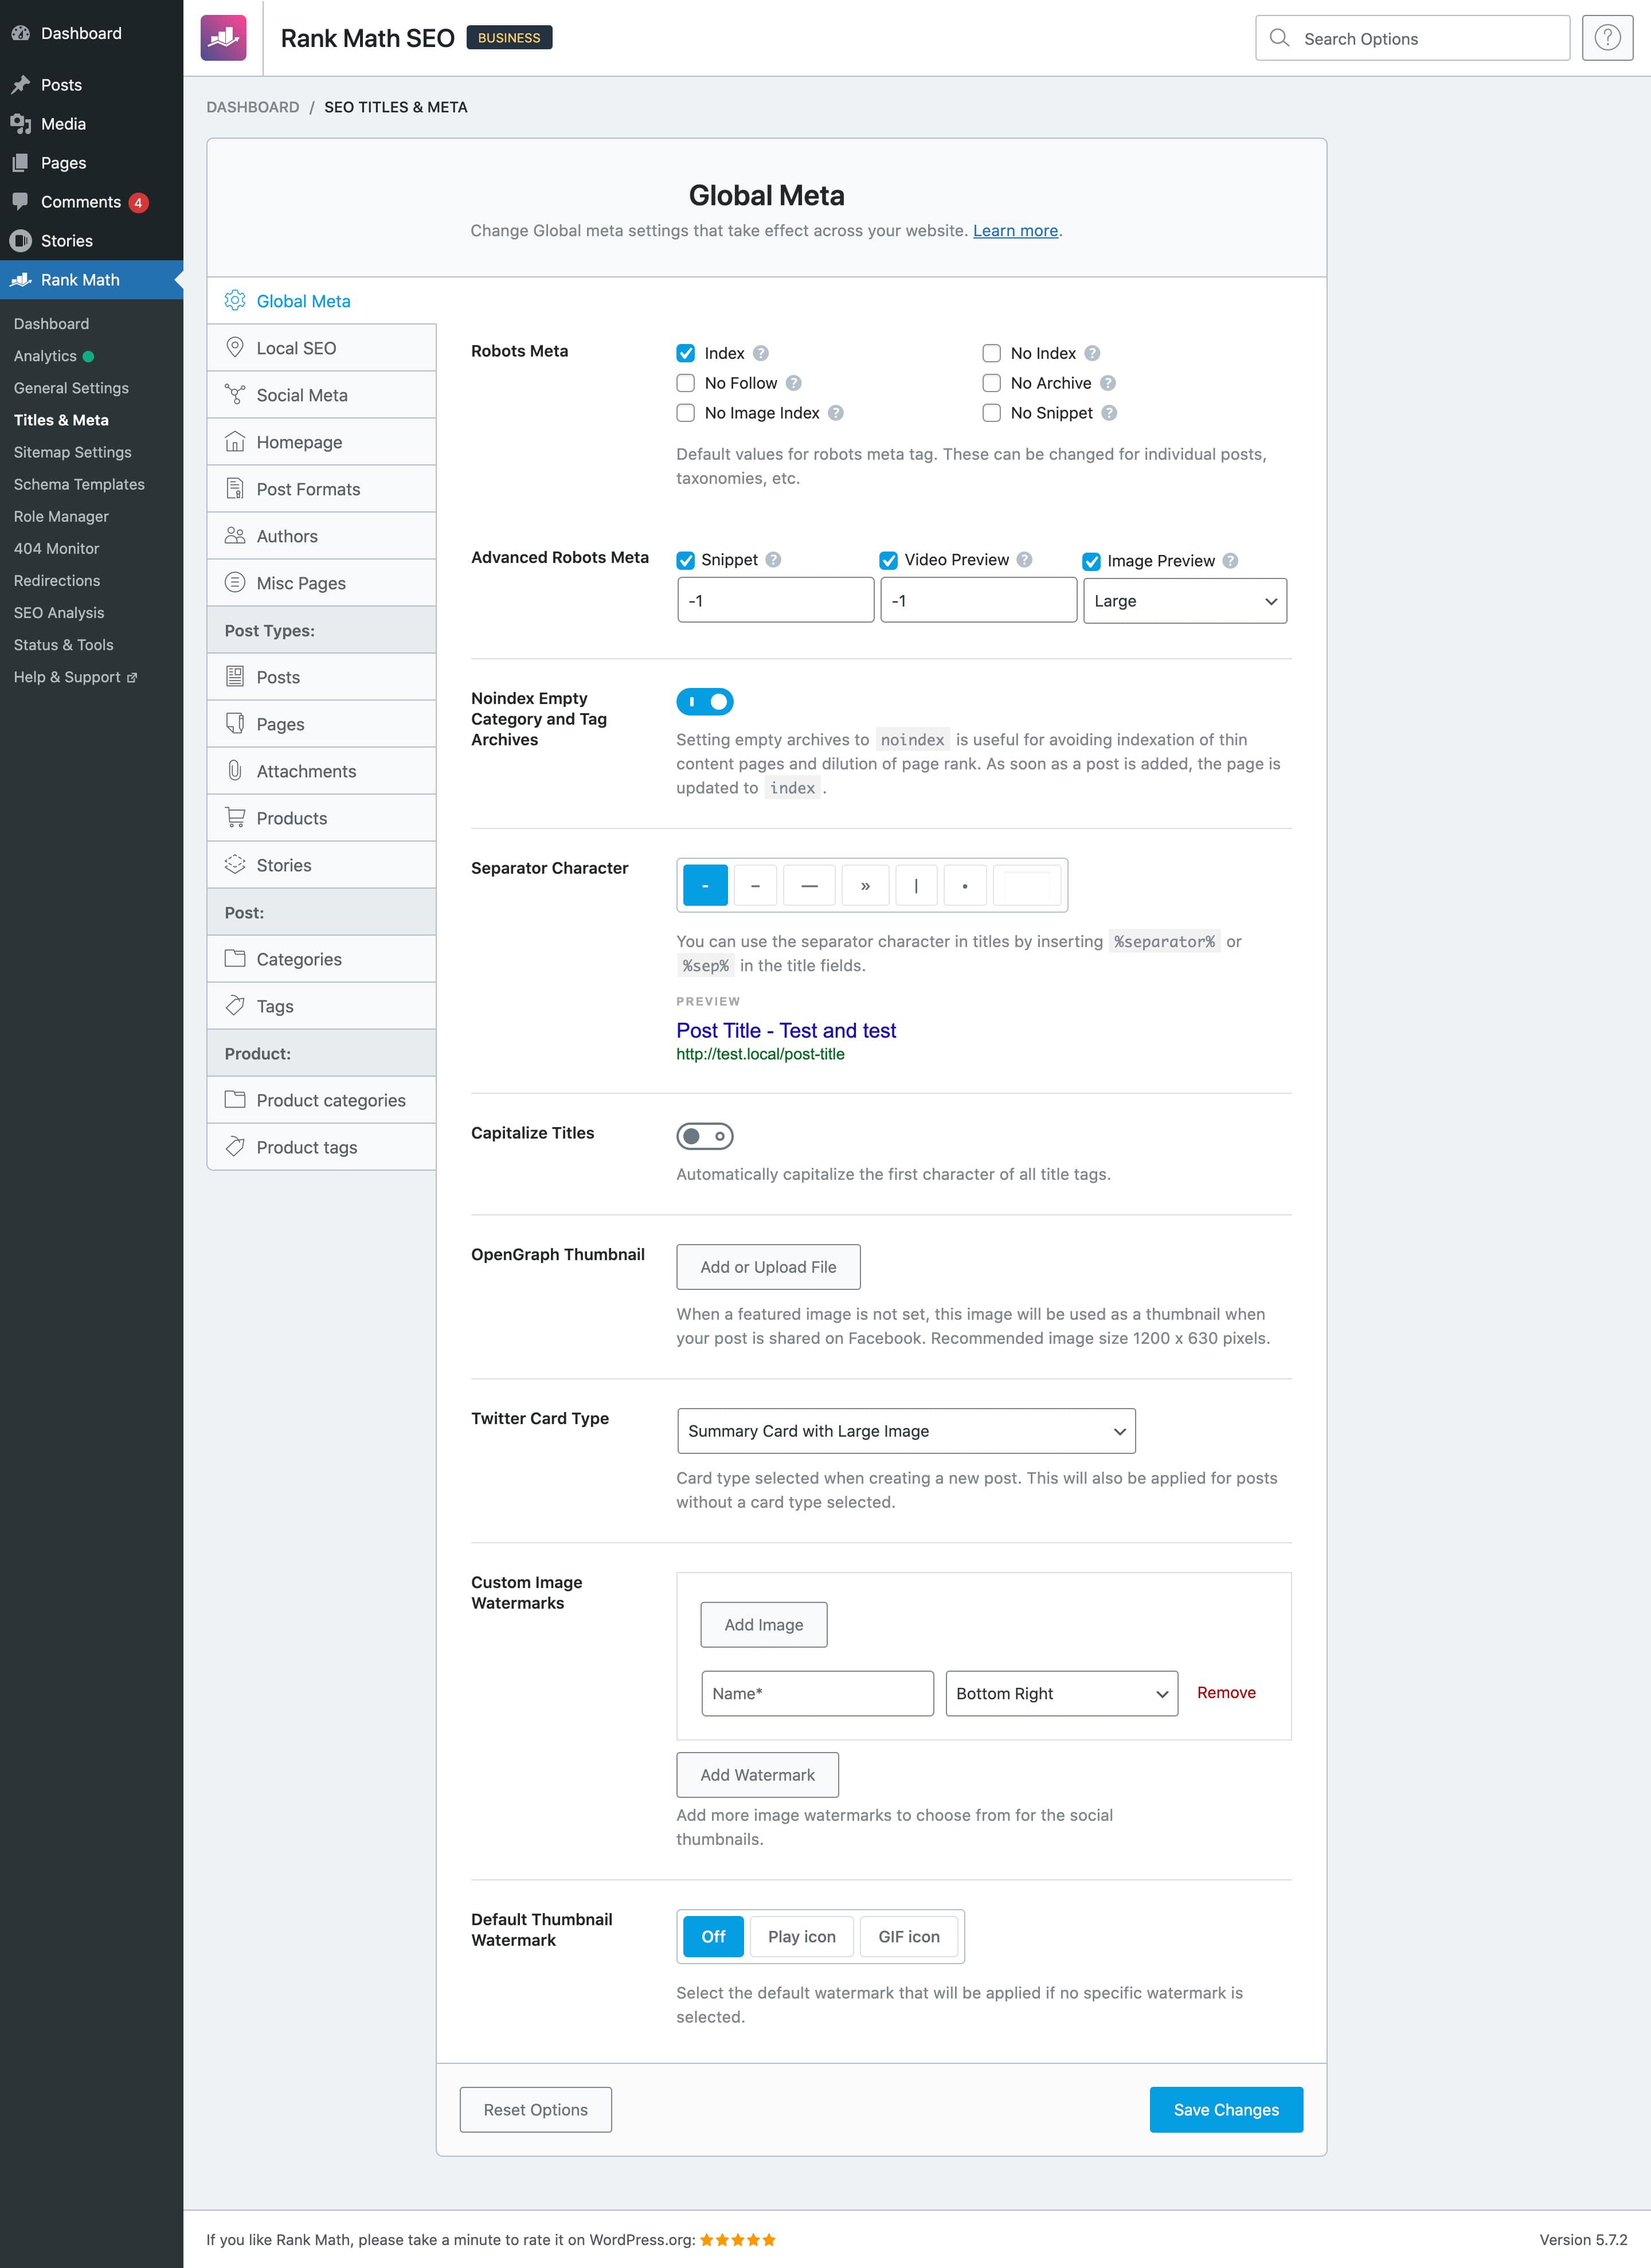The image size is (1651, 2268).
Task: Check the No Index checkbox
Action: click(x=992, y=353)
